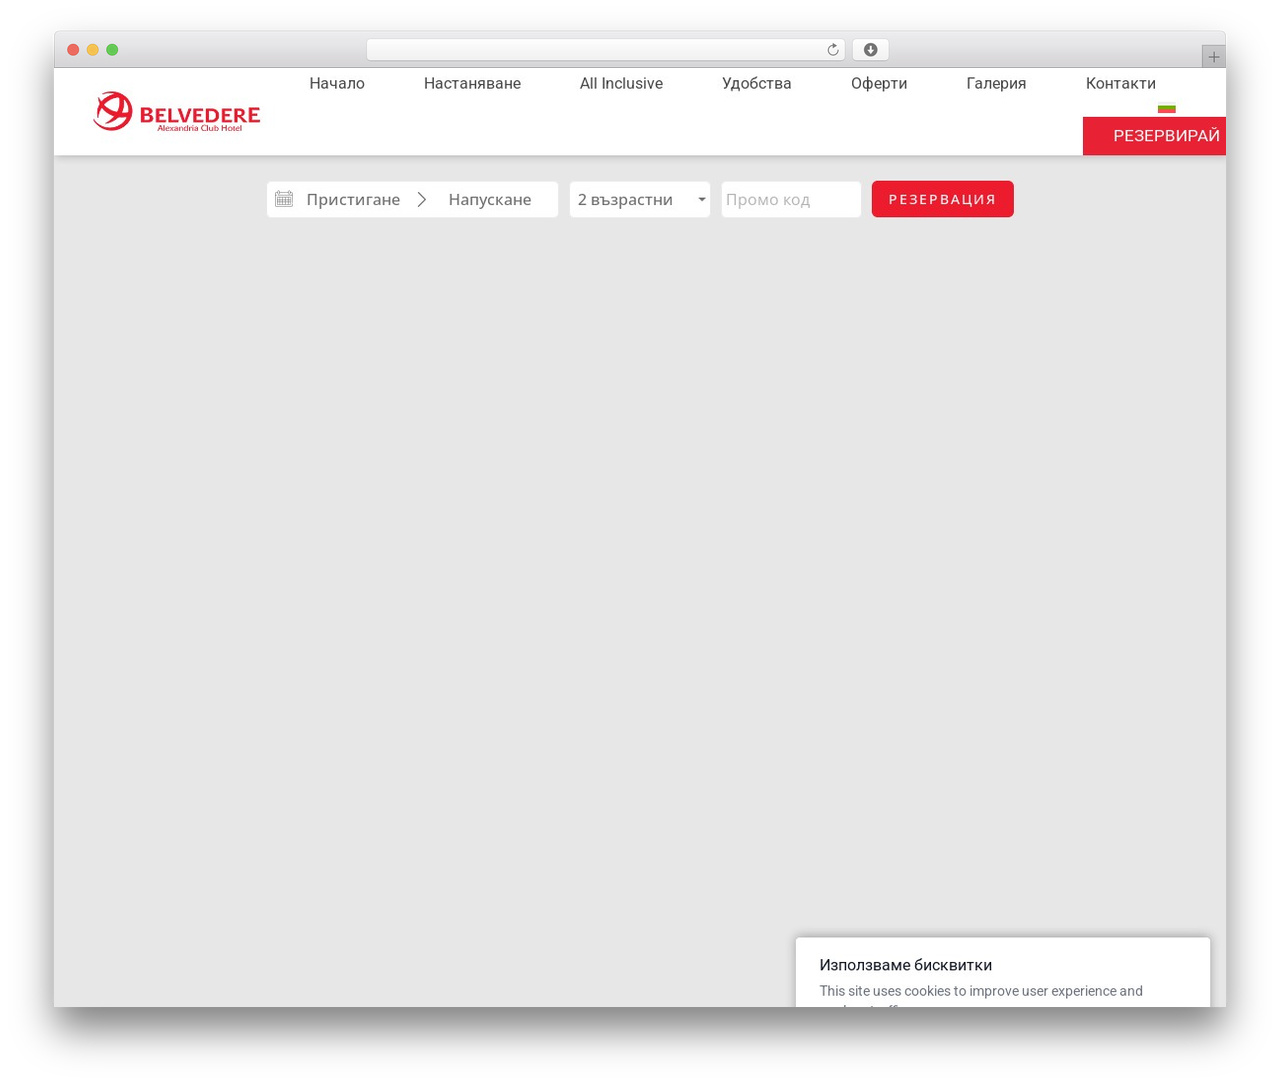The height and width of the screenshot is (1084, 1280).
Task: Click the РЕЗЕРВИРАЙ button in header
Action: [x=1154, y=136]
